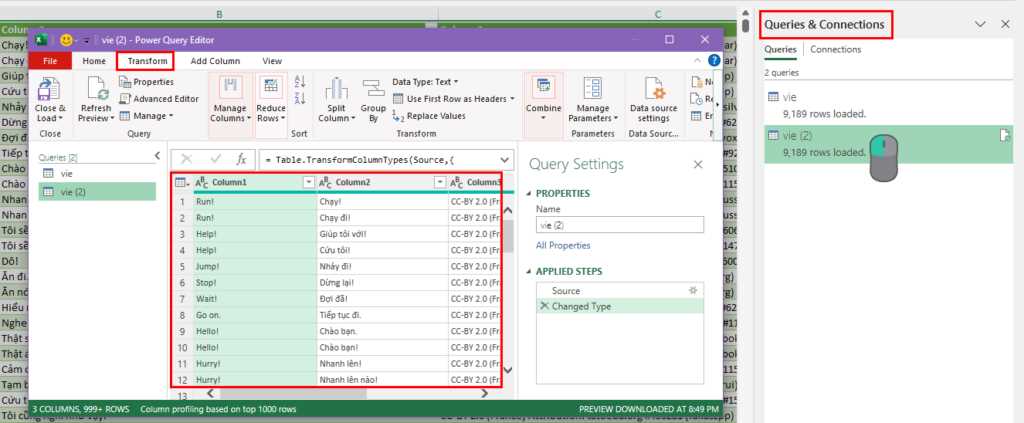Select the vie query in Queries & Connections
This screenshot has height=423, width=1024.
point(888,104)
